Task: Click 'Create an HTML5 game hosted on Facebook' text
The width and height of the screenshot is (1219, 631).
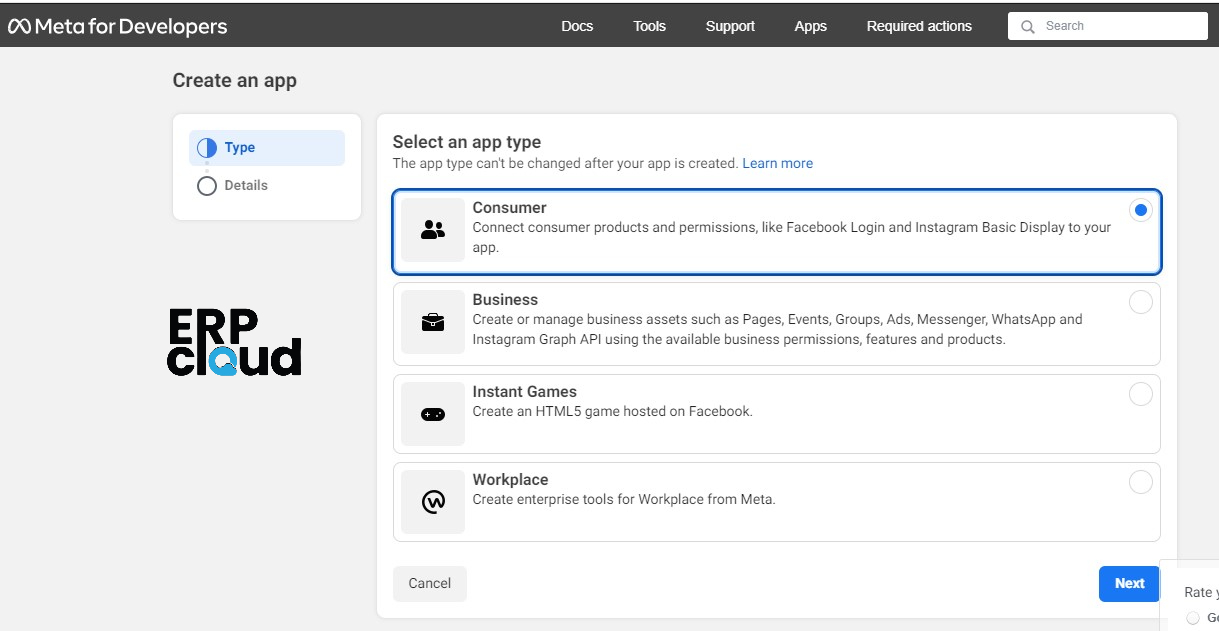Action: coord(612,411)
